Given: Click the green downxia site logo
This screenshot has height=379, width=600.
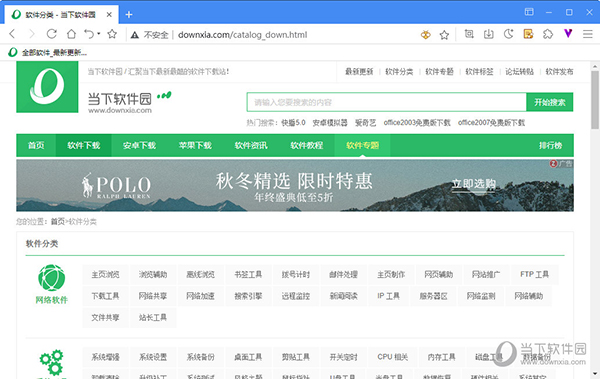Looking at the screenshot, I should tap(47, 87).
